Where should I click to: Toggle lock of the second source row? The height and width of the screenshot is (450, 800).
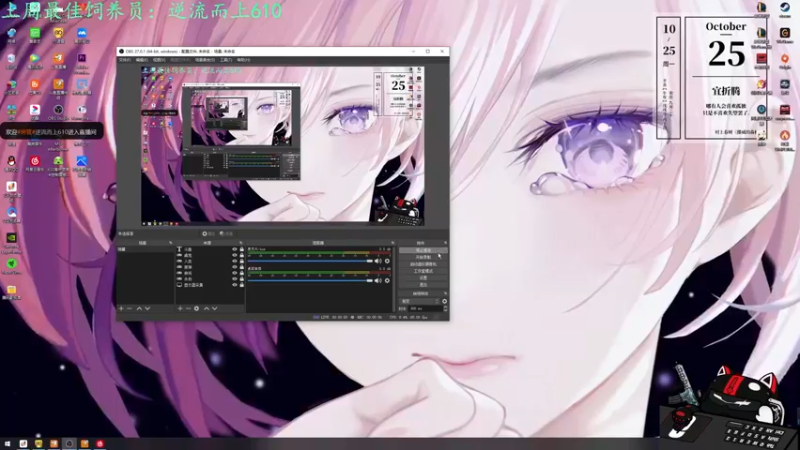click(x=241, y=255)
